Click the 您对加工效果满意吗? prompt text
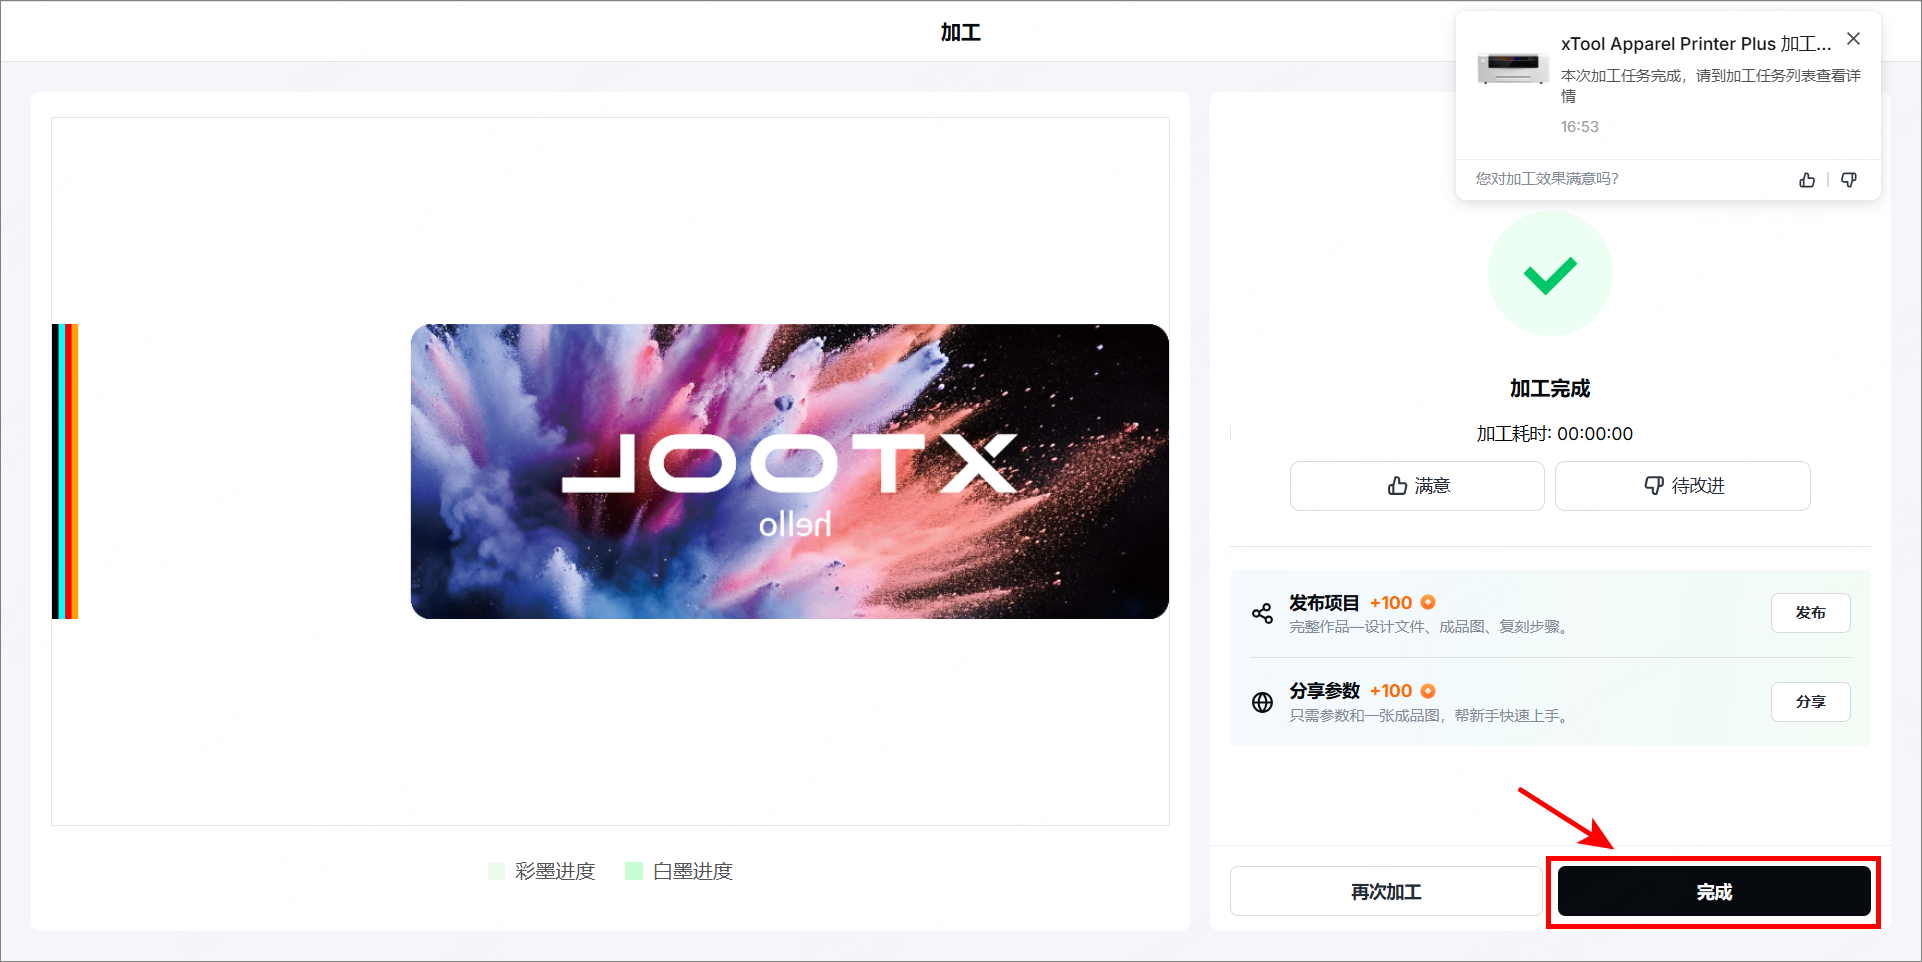This screenshot has width=1922, height=962. [1547, 179]
